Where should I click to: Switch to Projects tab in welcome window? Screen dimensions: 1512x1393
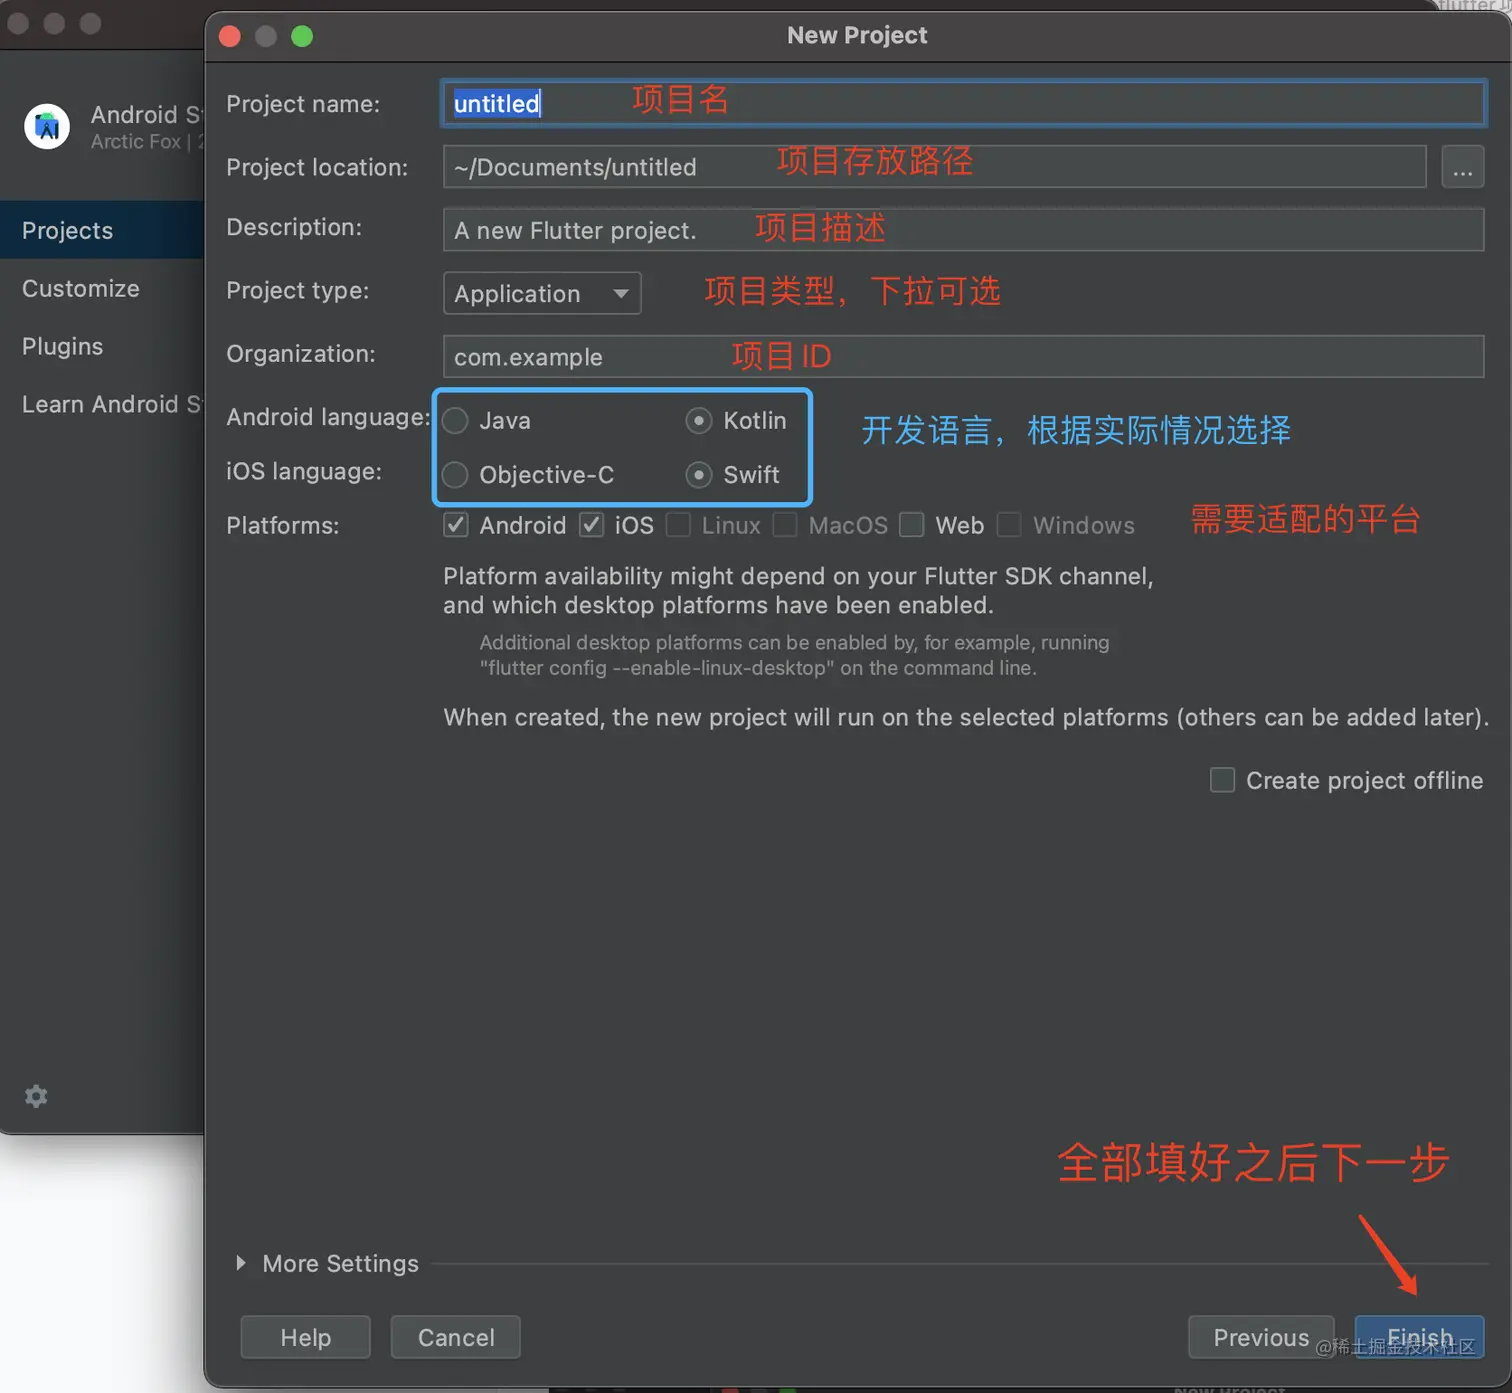point(102,230)
